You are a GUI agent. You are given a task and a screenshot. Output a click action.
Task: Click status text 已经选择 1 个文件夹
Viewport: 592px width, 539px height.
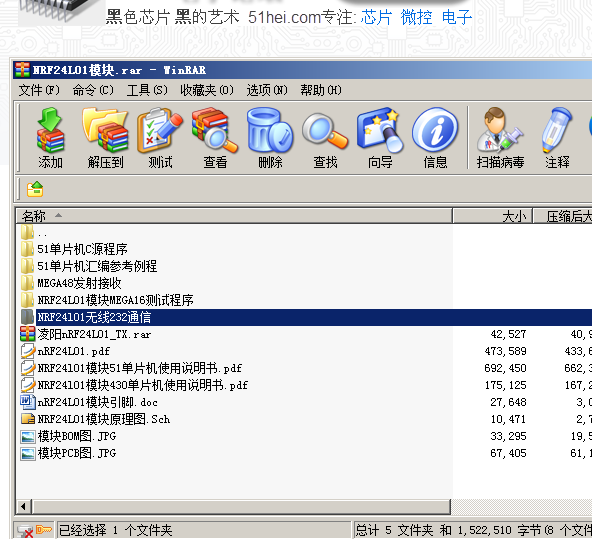[x=116, y=530]
